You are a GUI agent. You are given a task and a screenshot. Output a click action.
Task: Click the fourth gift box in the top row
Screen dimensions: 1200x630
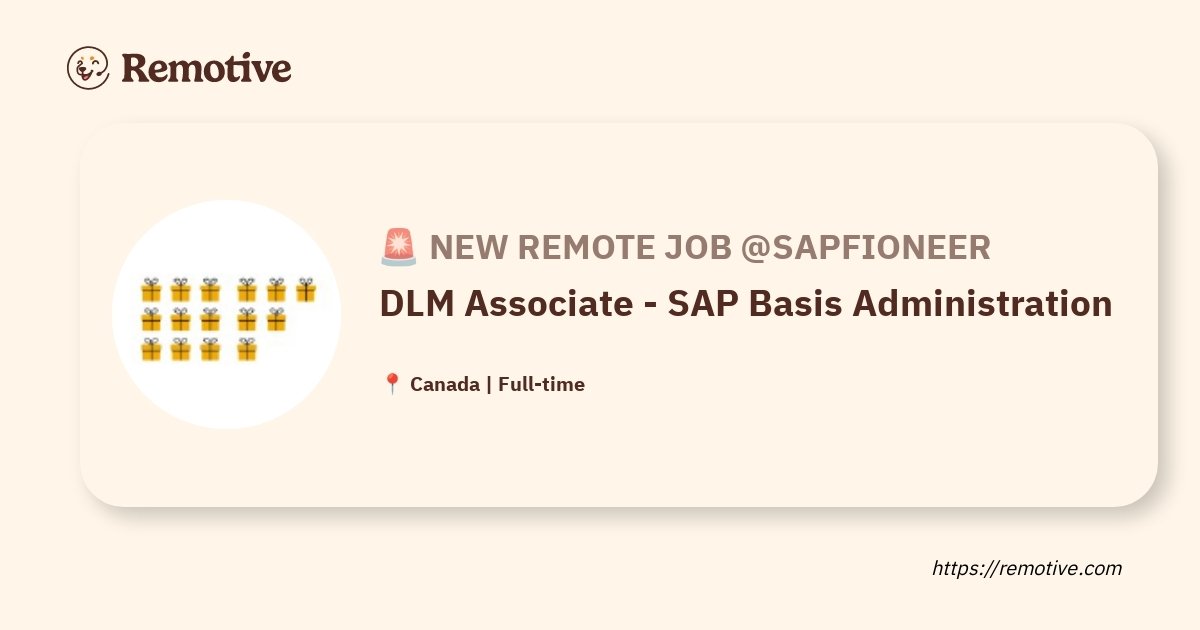[x=247, y=291]
